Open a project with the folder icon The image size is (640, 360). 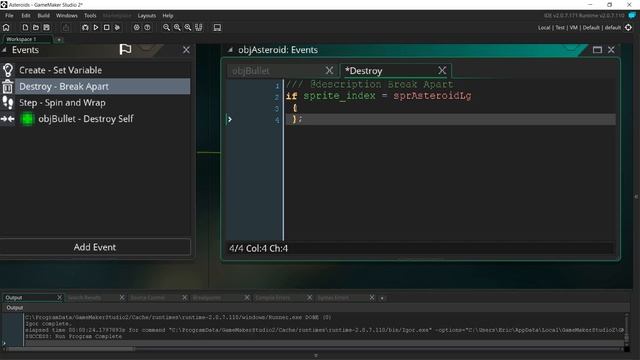click(36, 28)
